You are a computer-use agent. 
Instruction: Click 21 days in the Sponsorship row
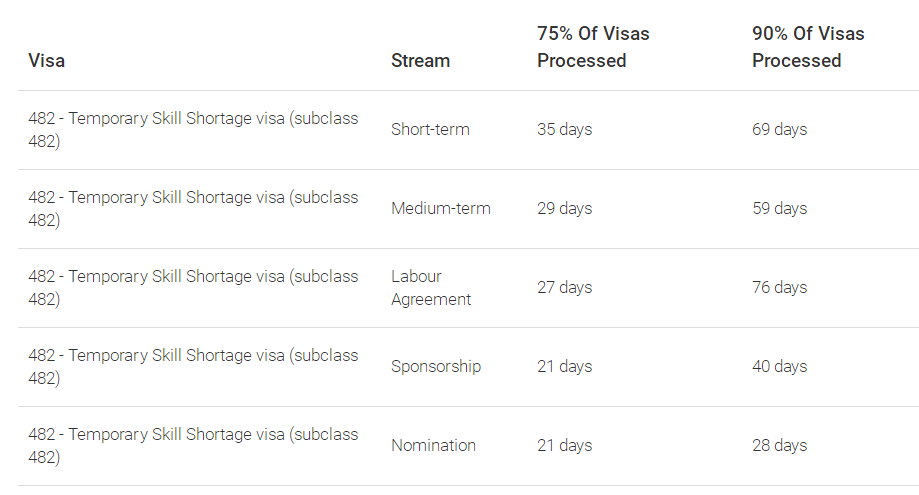(x=564, y=367)
